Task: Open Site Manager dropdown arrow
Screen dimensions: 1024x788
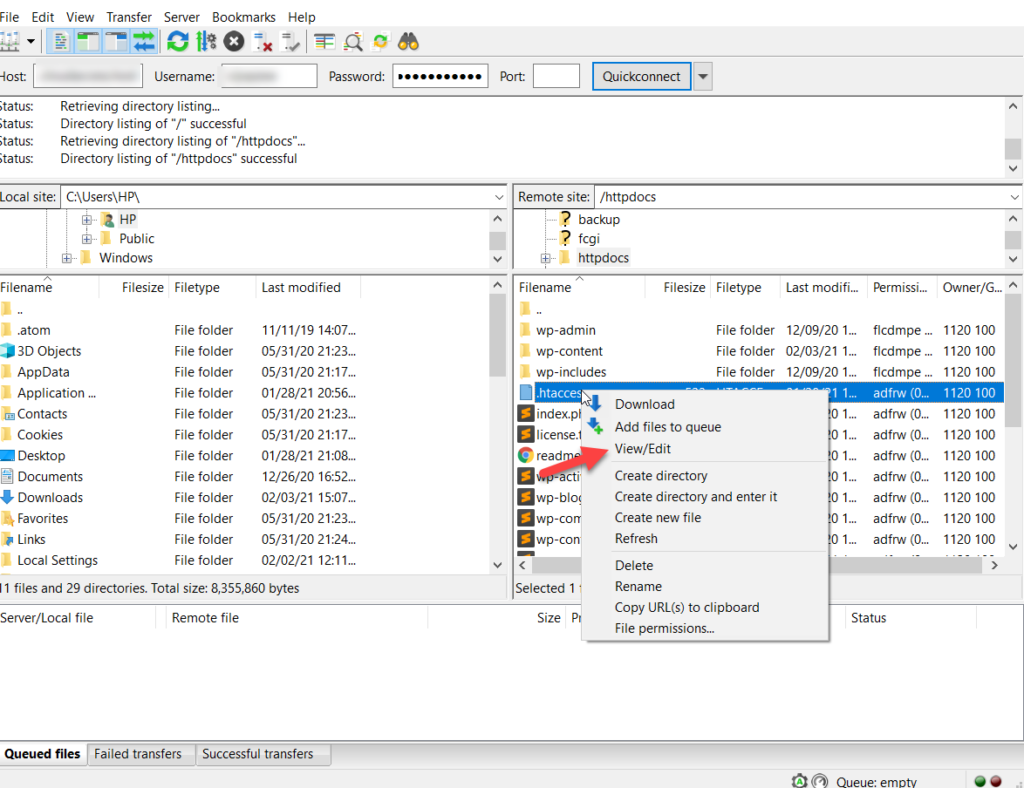Action: pyautogui.click(x=31, y=42)
